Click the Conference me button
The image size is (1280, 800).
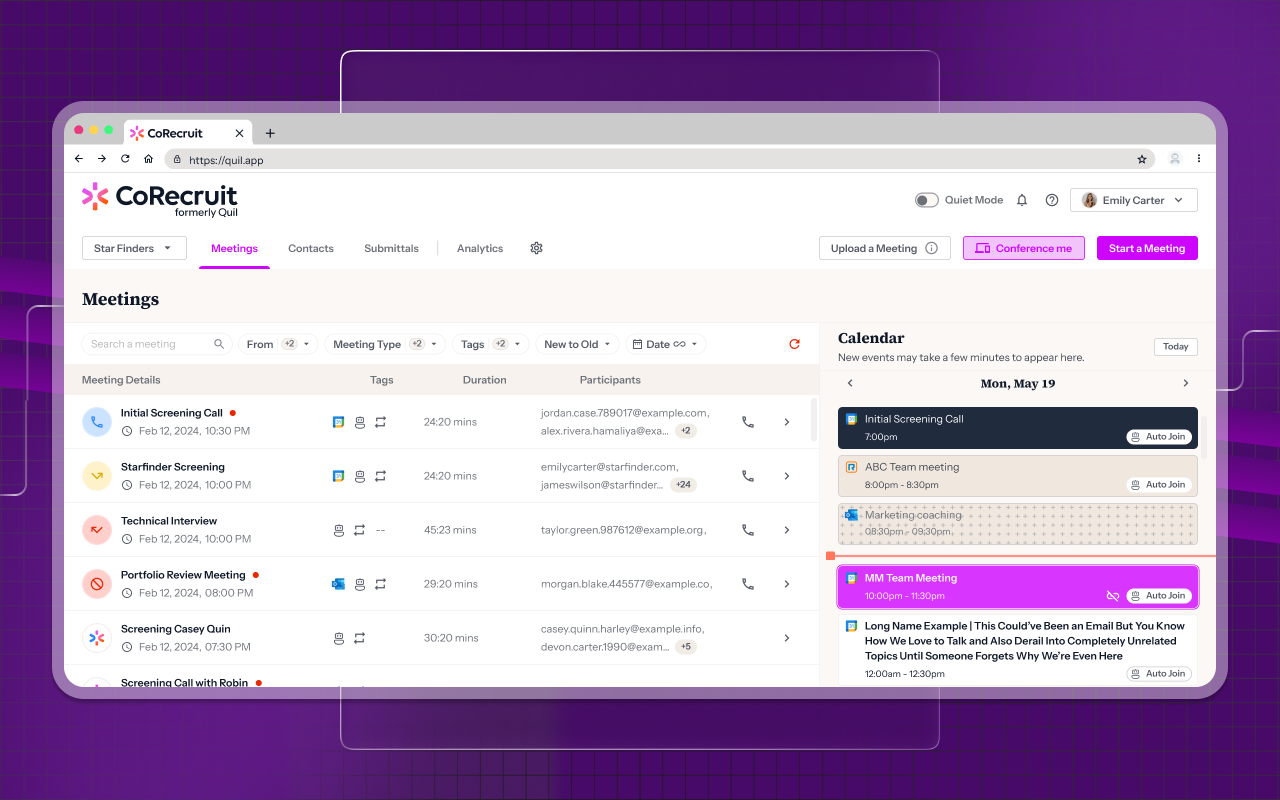(1024, 248)
